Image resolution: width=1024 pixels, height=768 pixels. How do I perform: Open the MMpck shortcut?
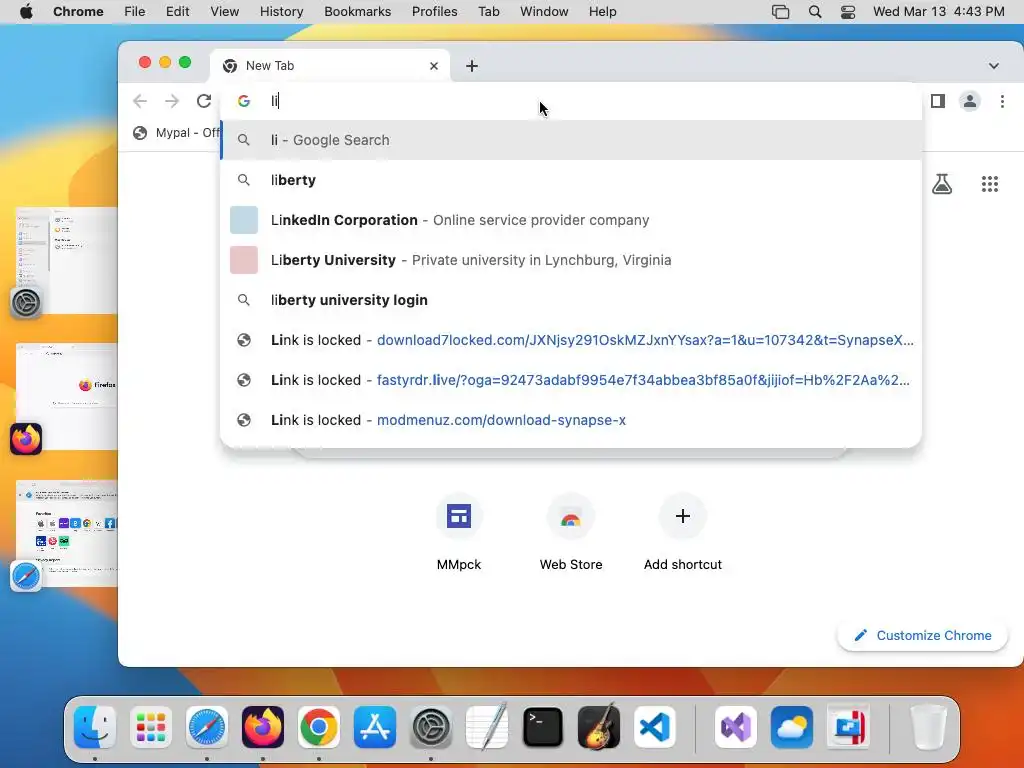pos(459,534)
